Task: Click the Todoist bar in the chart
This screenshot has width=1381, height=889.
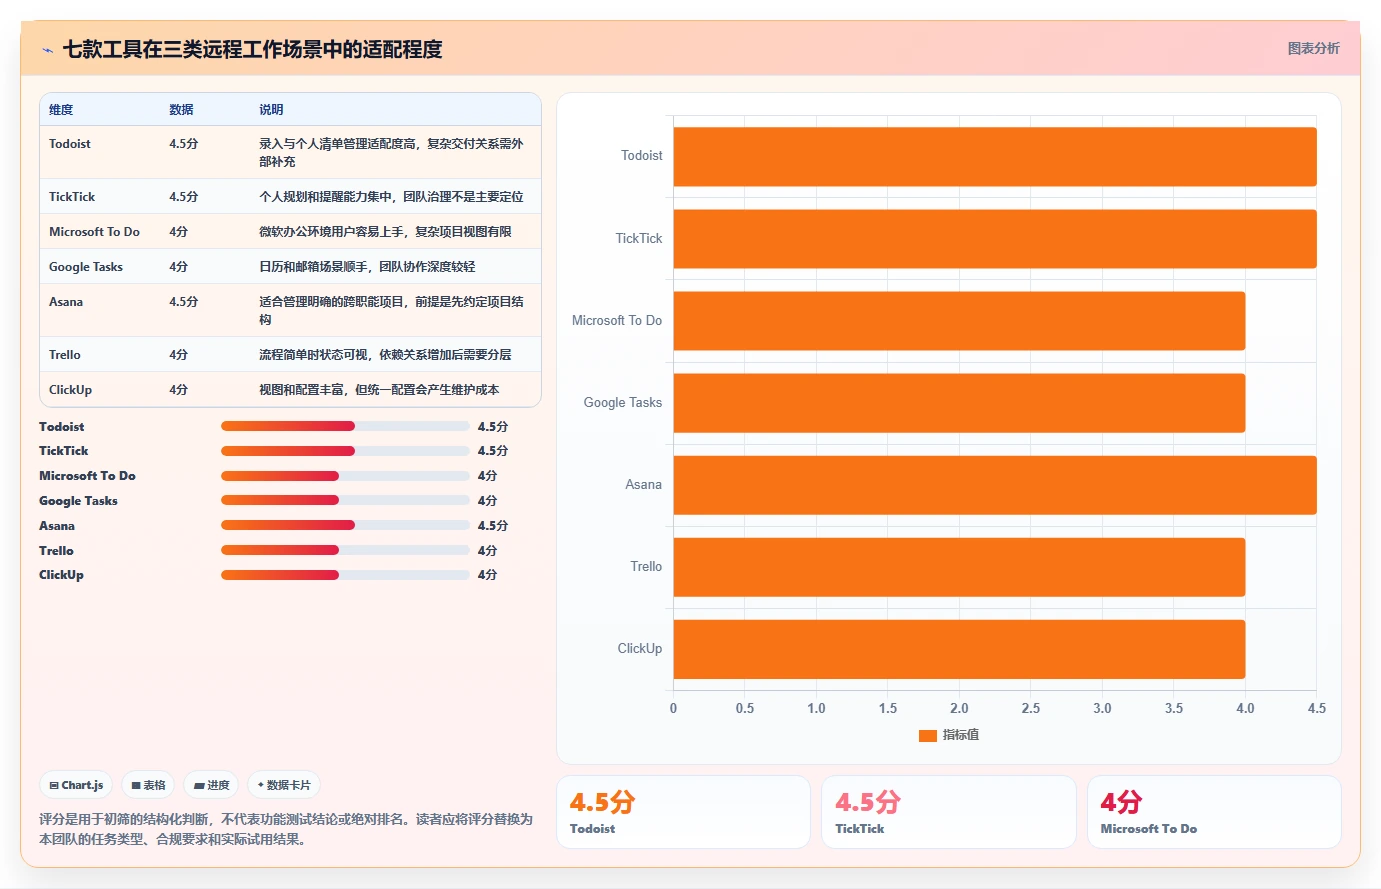Action: [x=995, y=156]
